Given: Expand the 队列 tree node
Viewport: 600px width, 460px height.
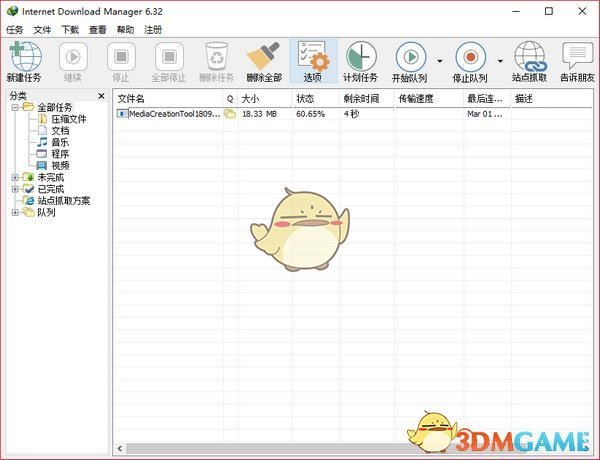Looking at the screenshot, I should pos(15,212).
